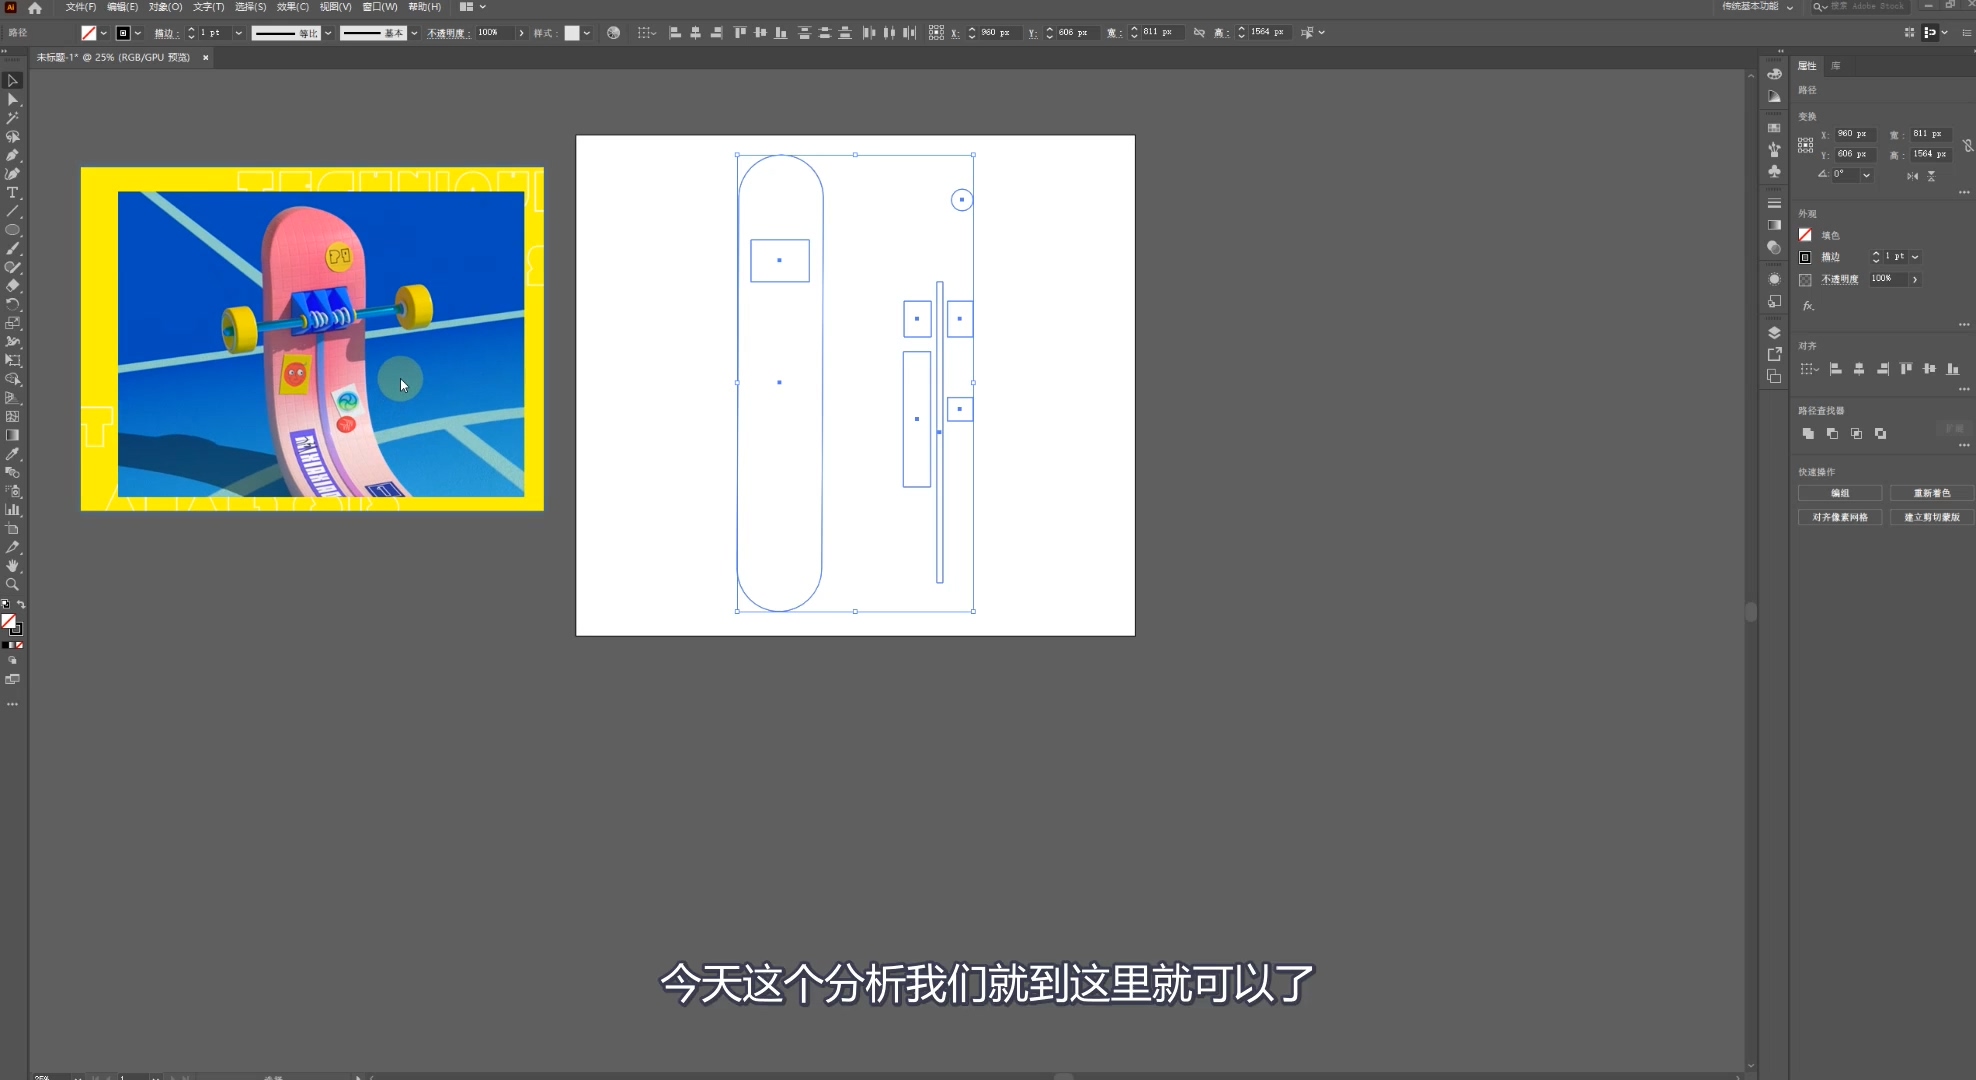1976x1080 pixels.
Task: Click the fx effects icon
Action: click(x=1808, y=306)
